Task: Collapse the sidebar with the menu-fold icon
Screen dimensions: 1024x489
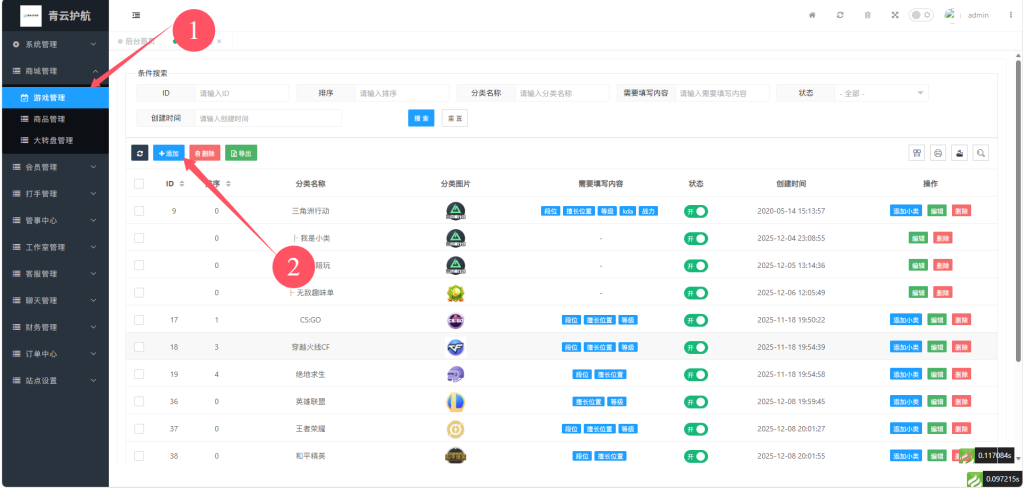Action: (136, 15)
